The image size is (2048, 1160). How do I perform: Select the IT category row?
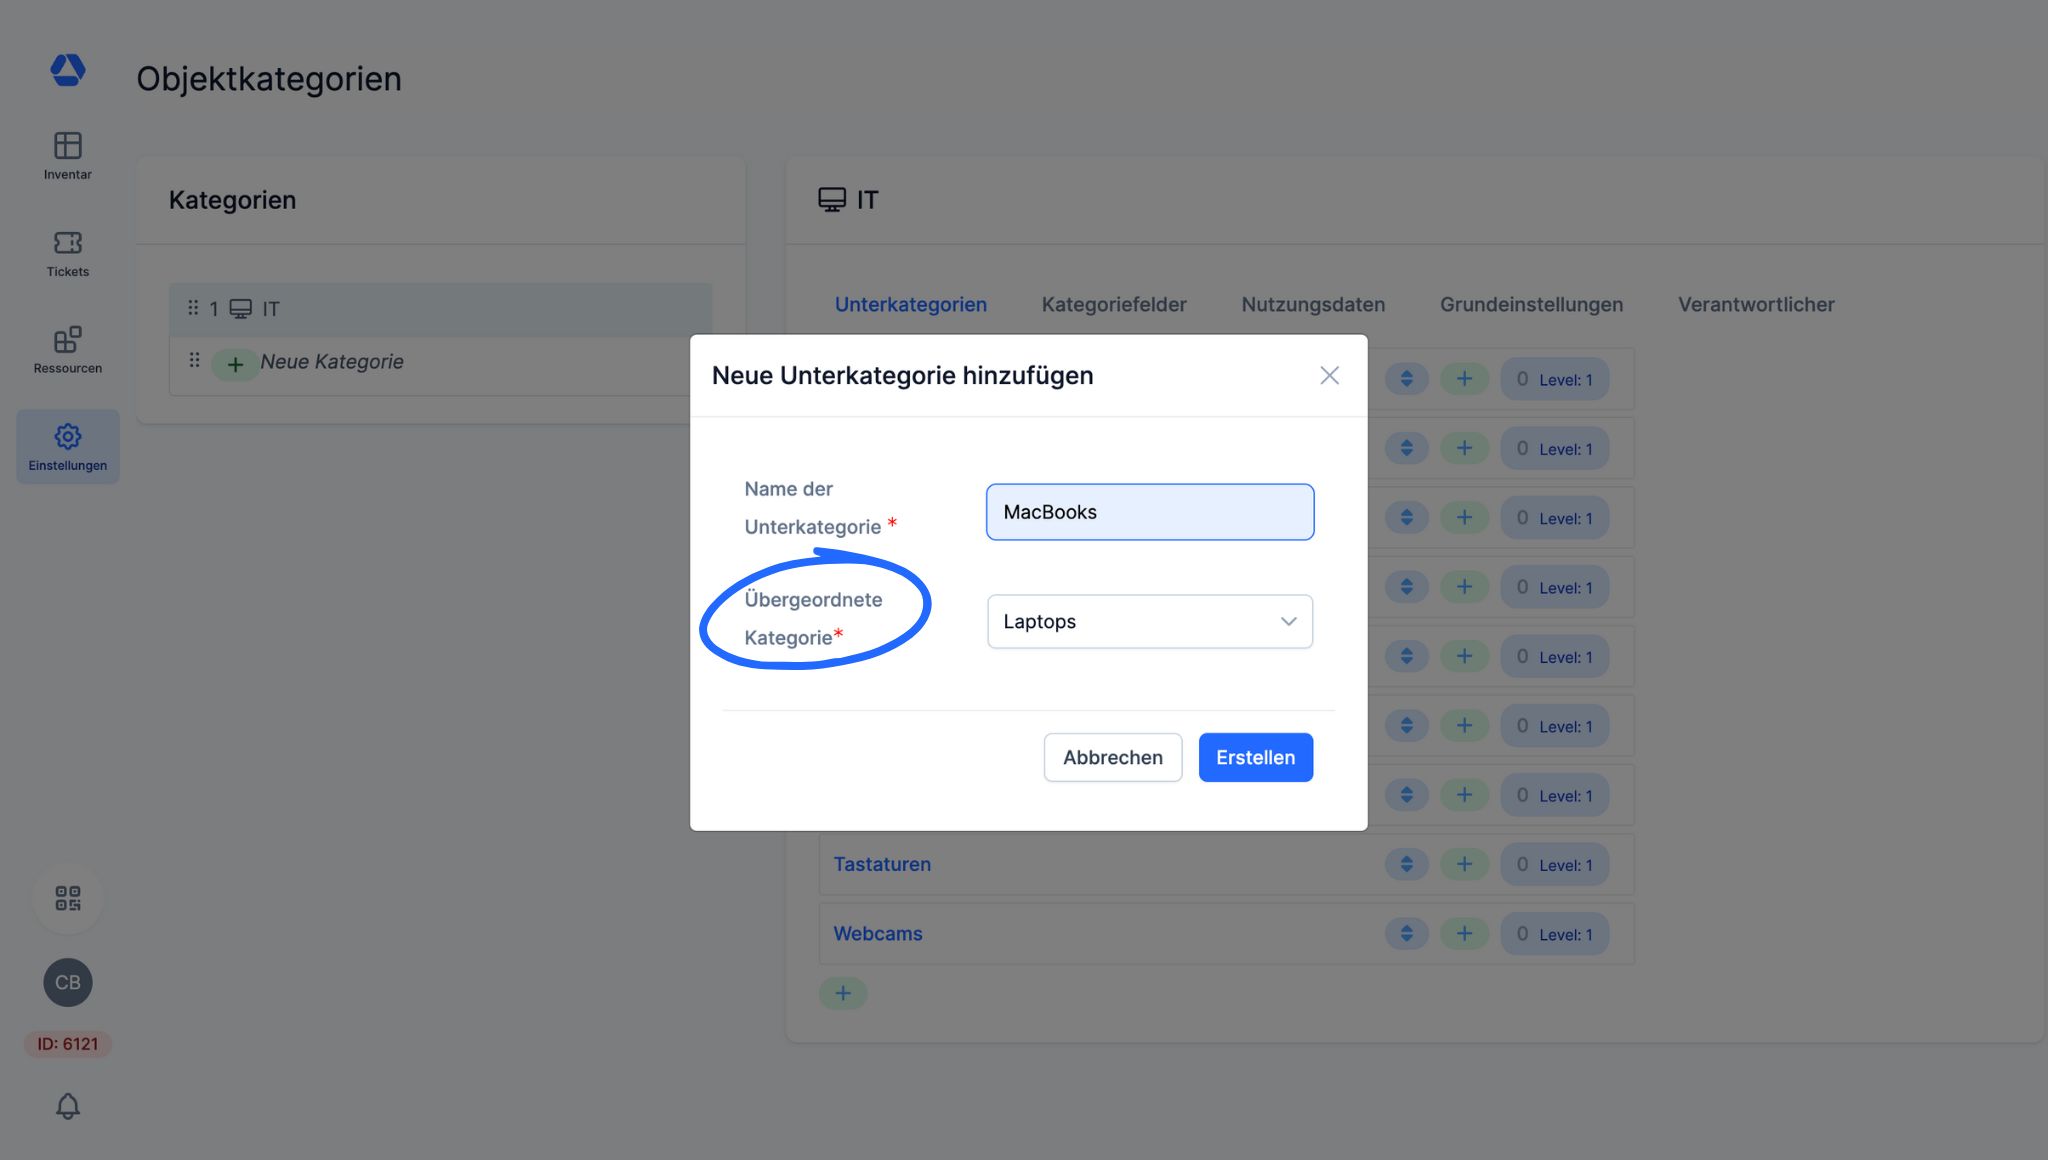point(440,309)
